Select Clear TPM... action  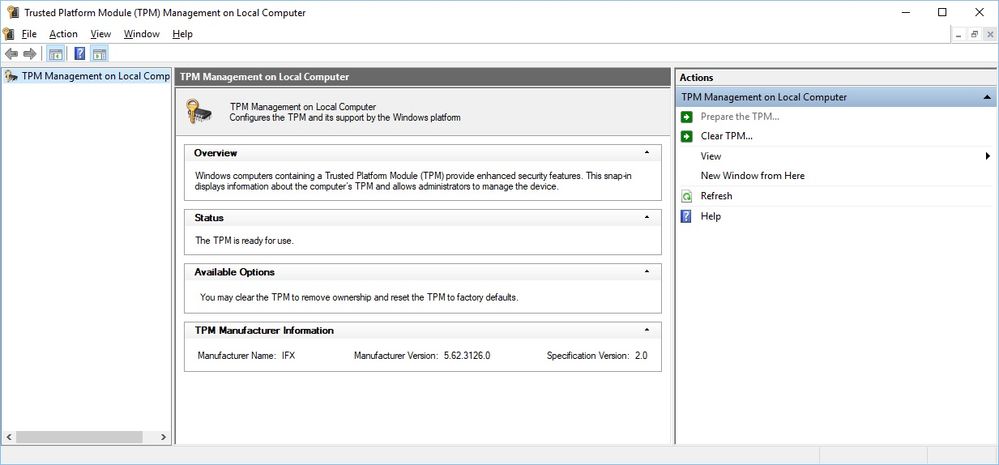click(x=727, y=136)
